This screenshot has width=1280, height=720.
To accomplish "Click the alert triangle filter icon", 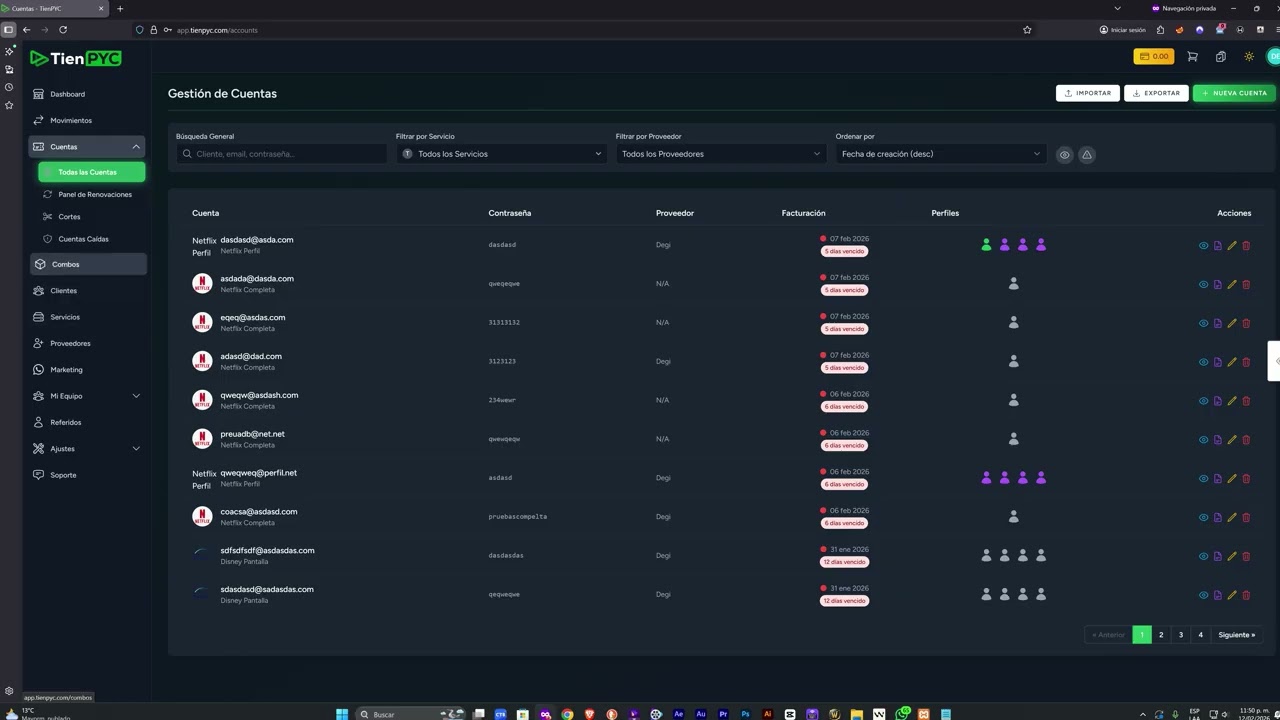I will [1087, 155].
